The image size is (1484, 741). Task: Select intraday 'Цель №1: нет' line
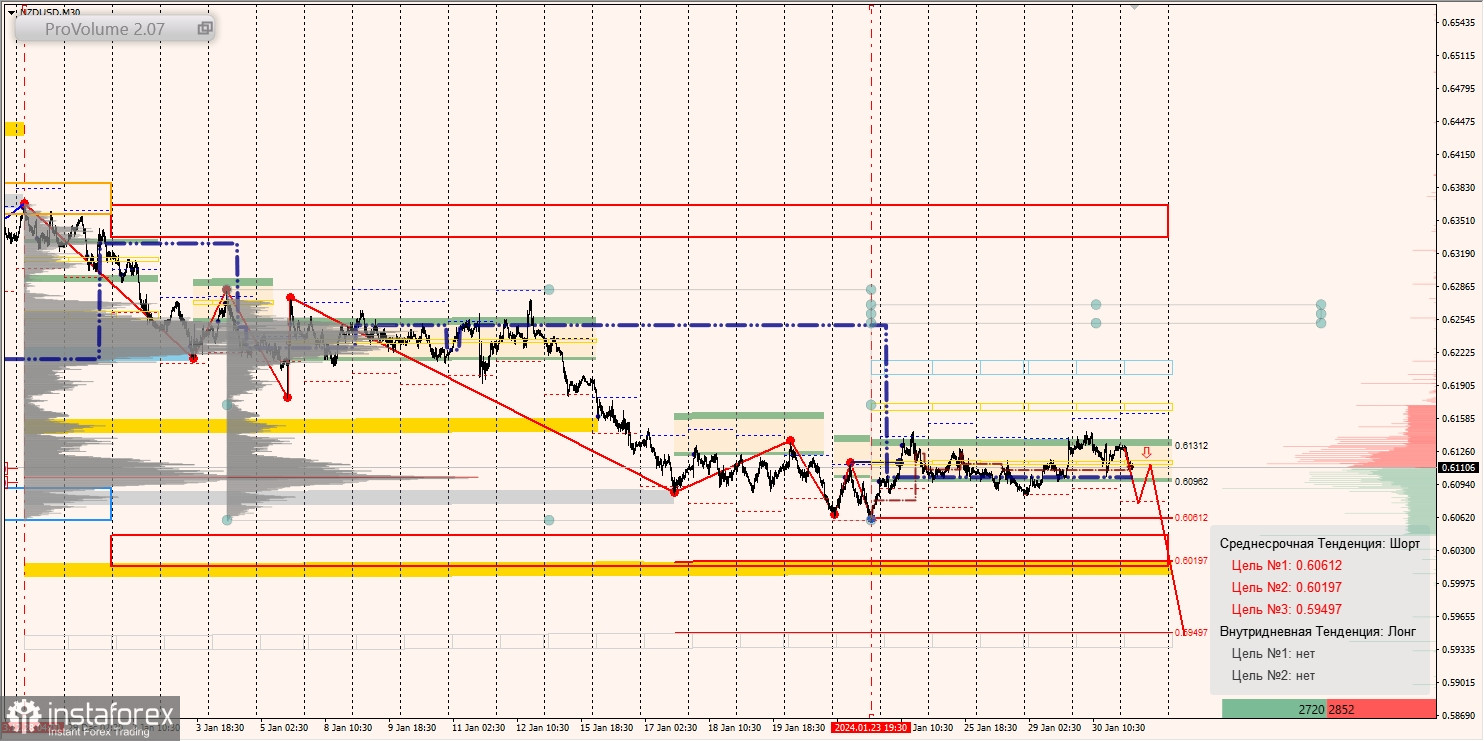[1273, 653]
